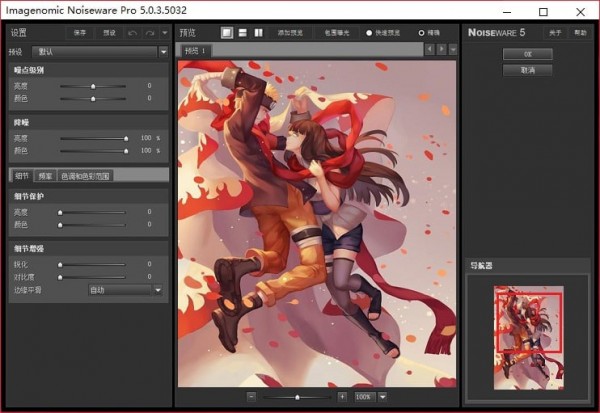The width and height of the screenshot is (600, 413).
Task: Expand the settings menu arrow beside redo
Action: [x=163, y=33]
